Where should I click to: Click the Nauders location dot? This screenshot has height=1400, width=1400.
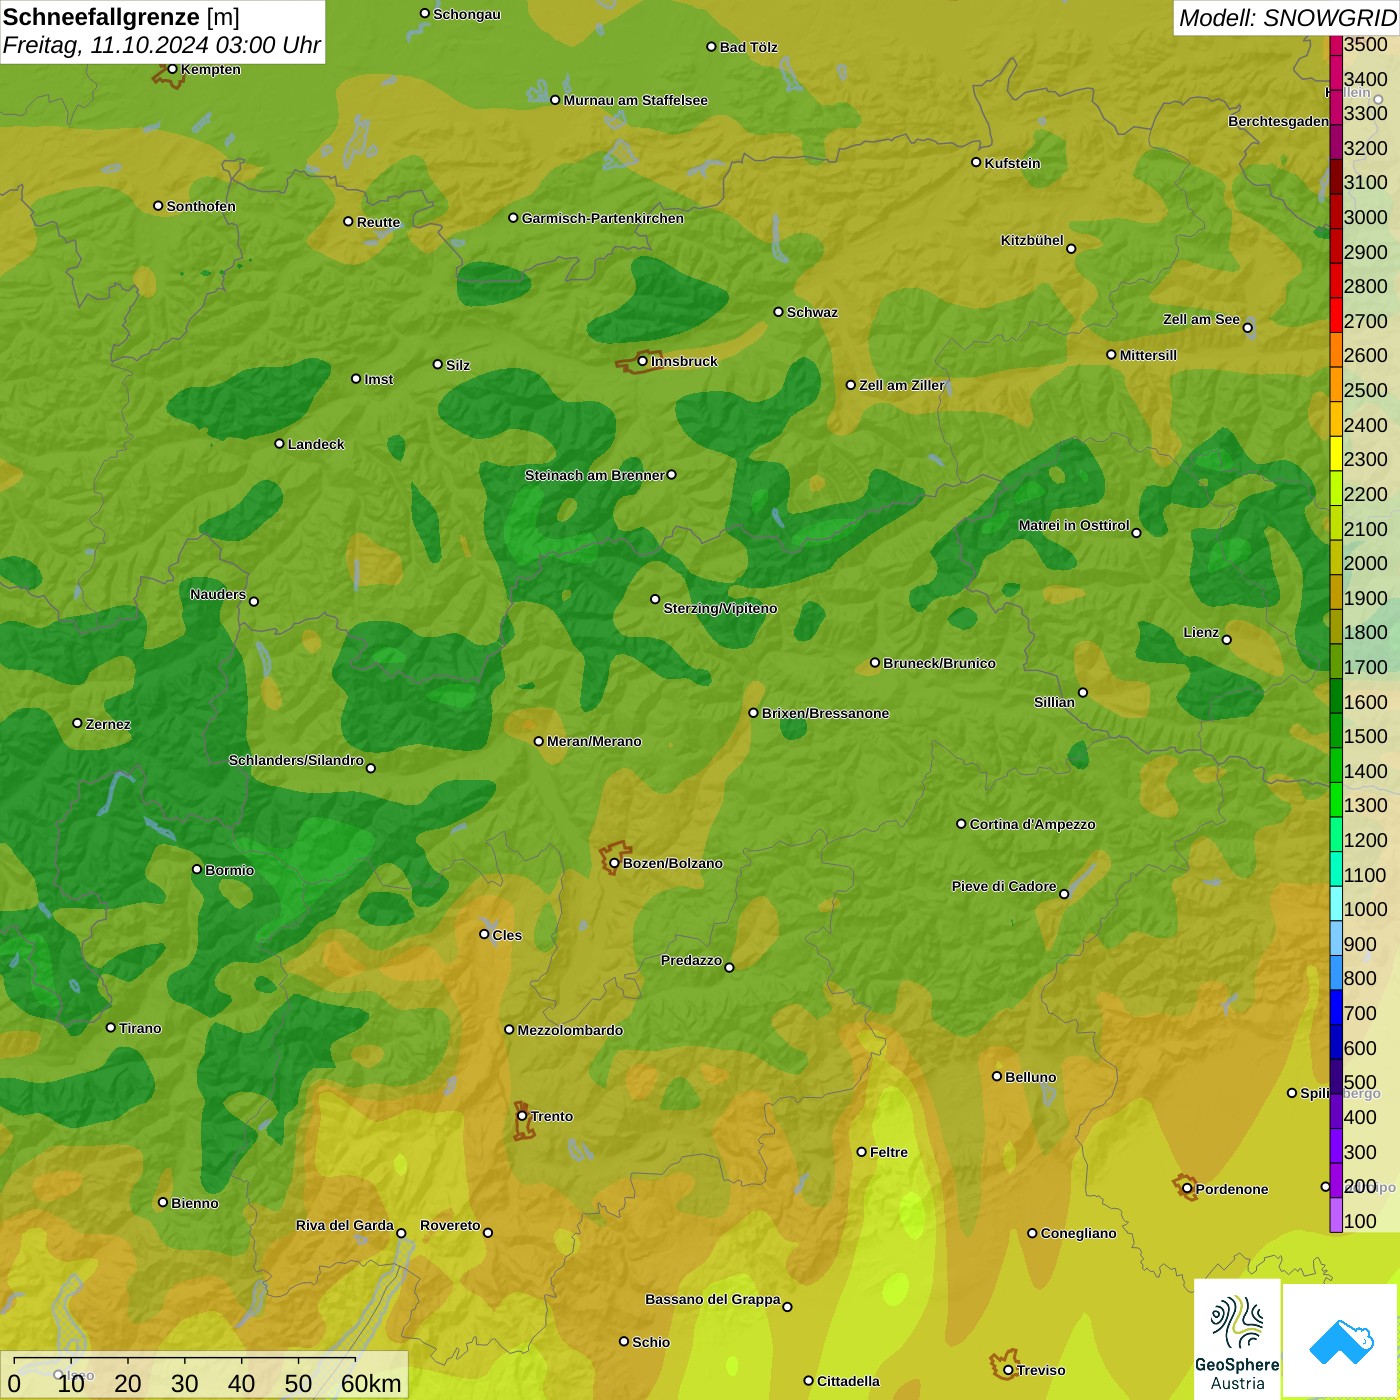pos(253,601)
